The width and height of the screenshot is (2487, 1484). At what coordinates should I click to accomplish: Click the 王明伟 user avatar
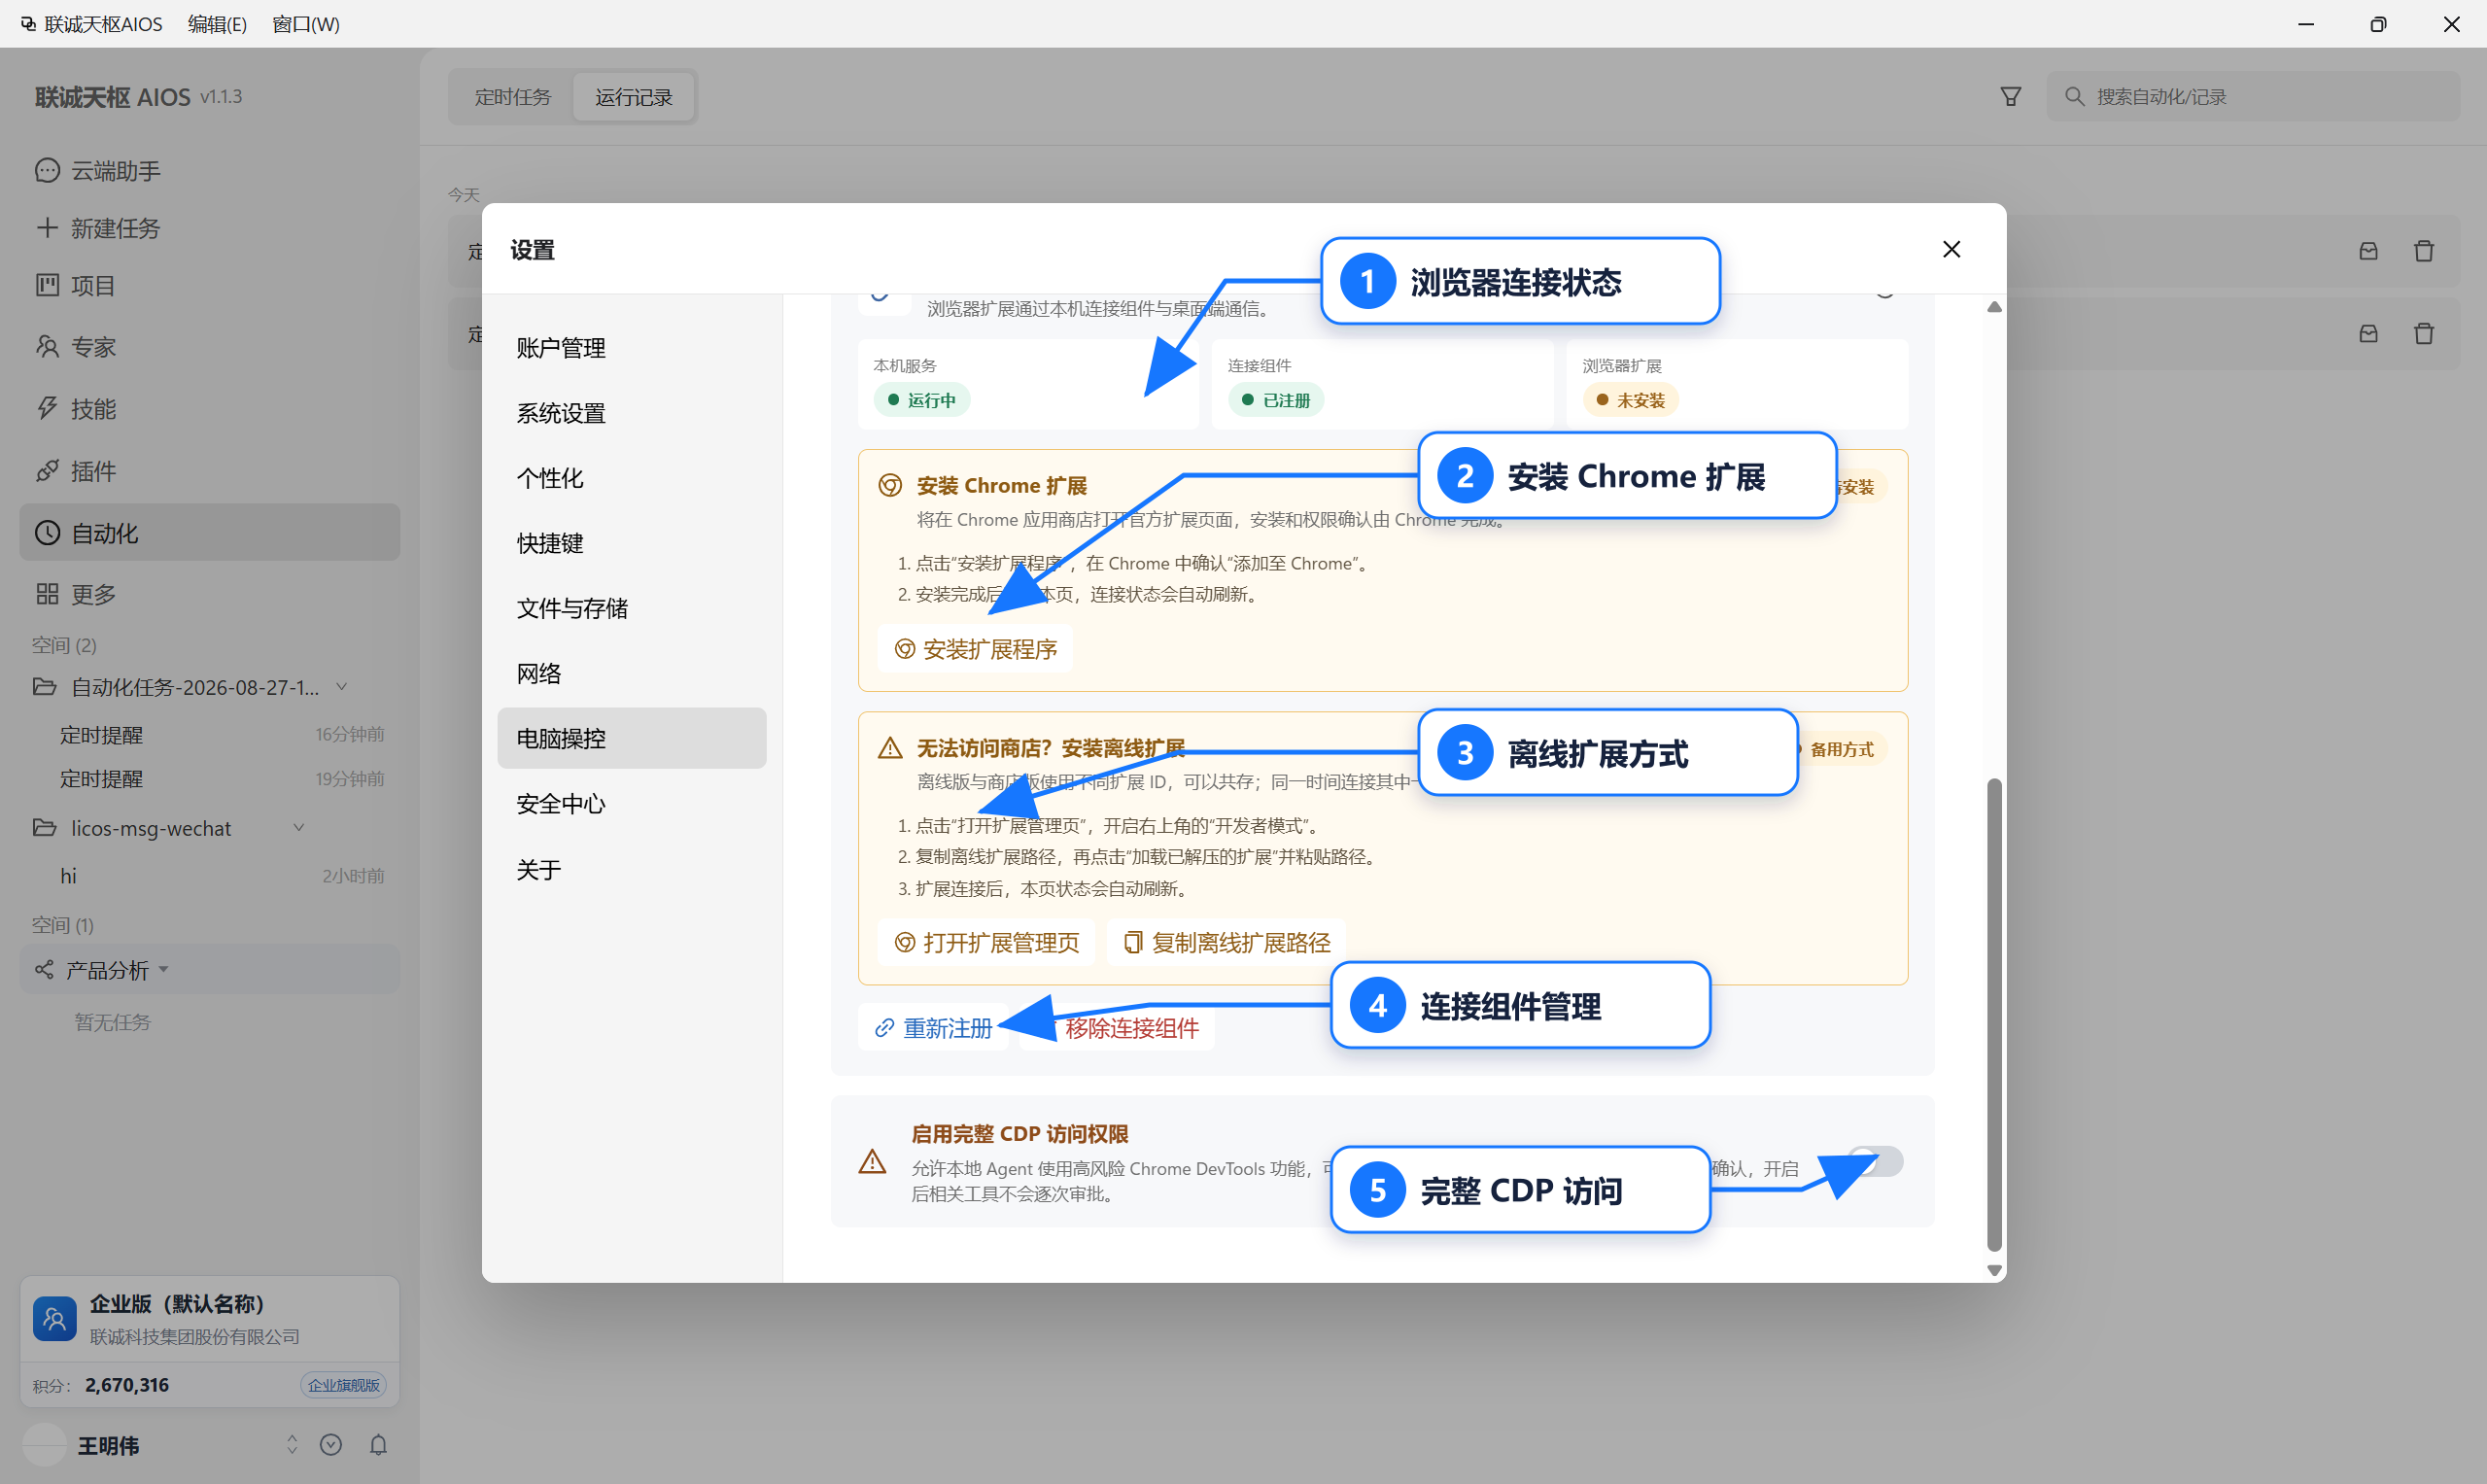pyautogui.click(x=44, y=1445)
